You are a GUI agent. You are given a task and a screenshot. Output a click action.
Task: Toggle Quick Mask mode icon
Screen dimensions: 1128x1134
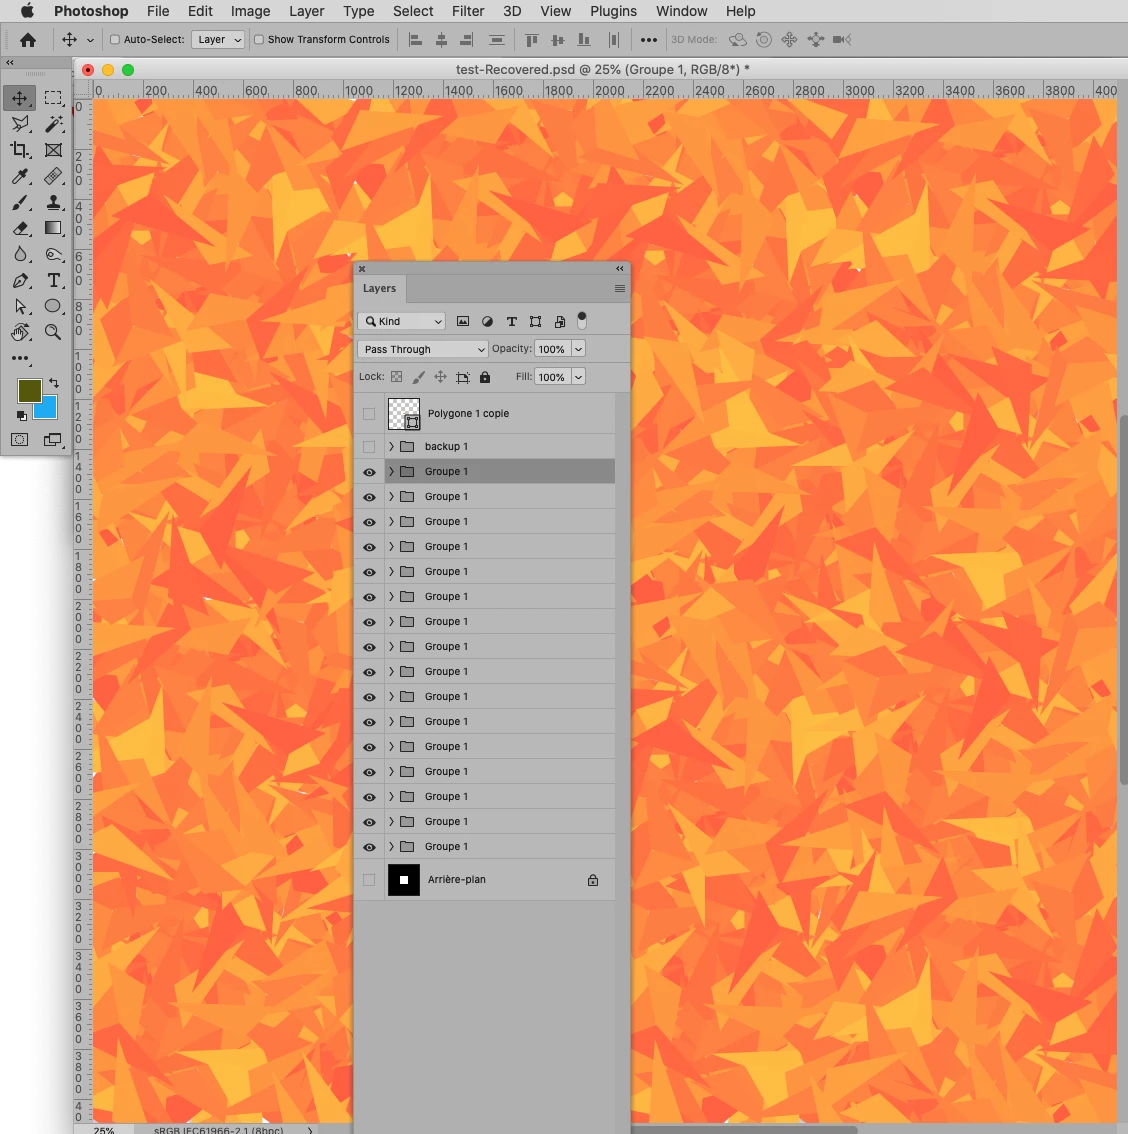[x=20, y=440]
